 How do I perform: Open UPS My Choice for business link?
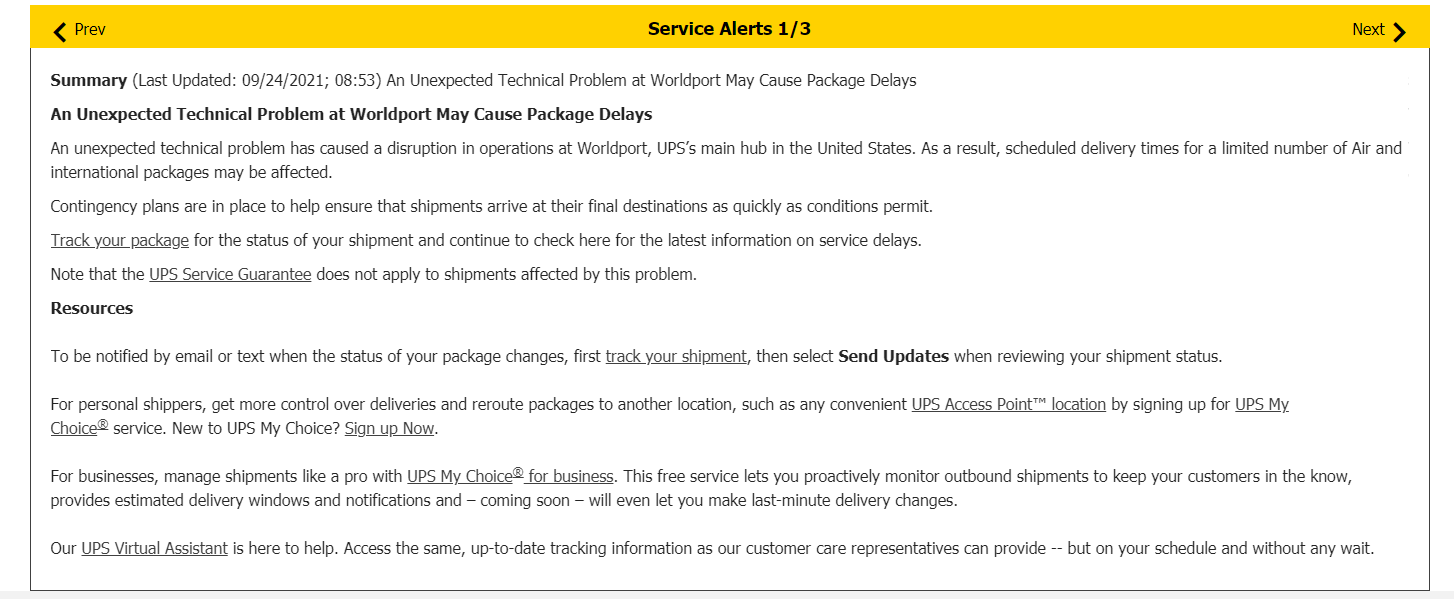[510, 477]
